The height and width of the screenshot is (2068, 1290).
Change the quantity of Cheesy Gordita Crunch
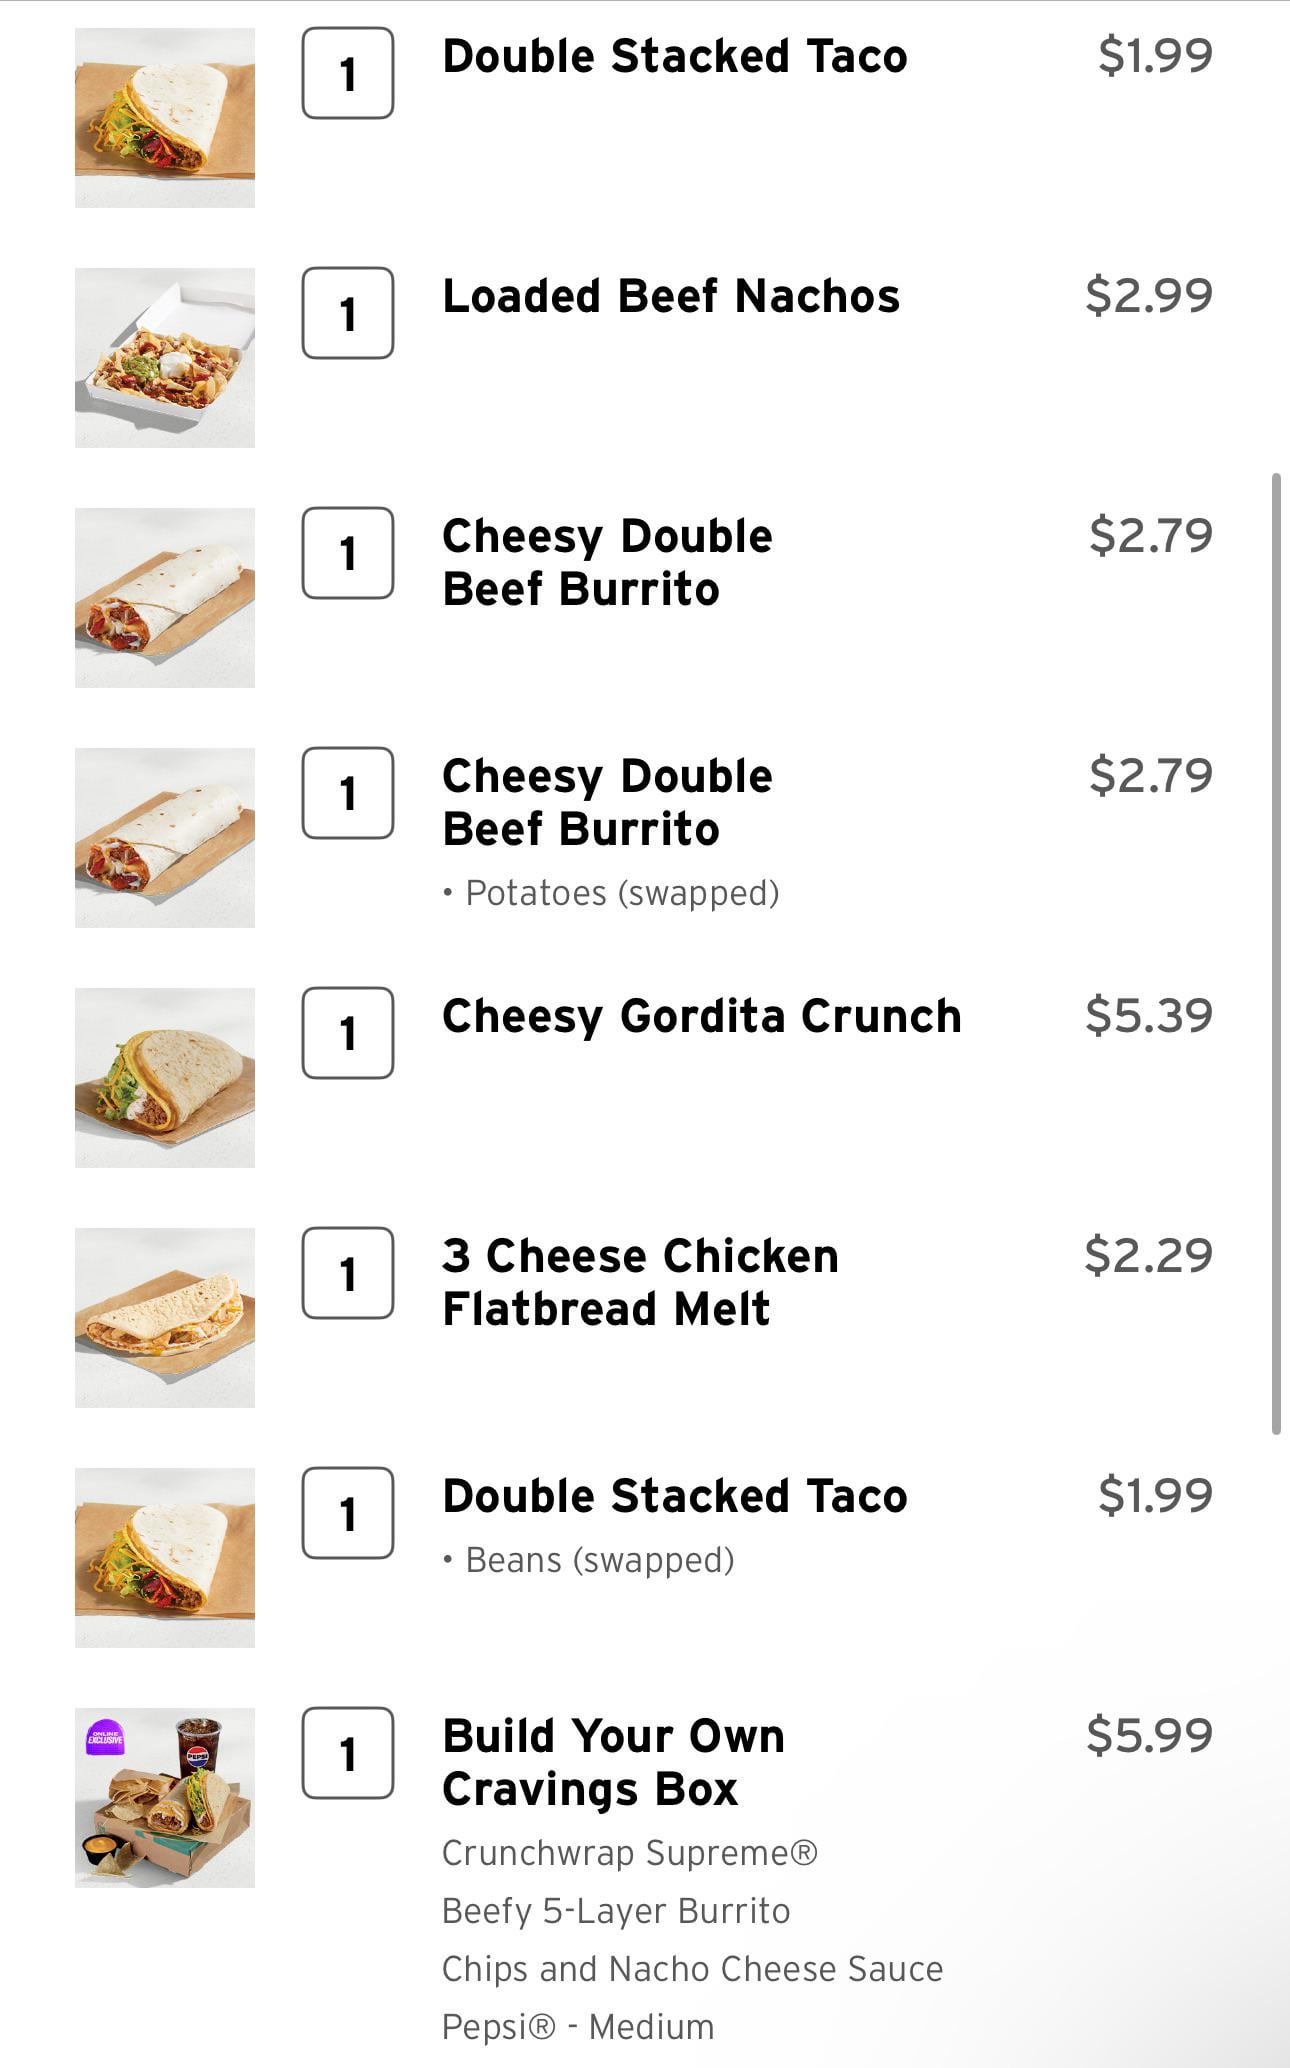(347, 1033)
